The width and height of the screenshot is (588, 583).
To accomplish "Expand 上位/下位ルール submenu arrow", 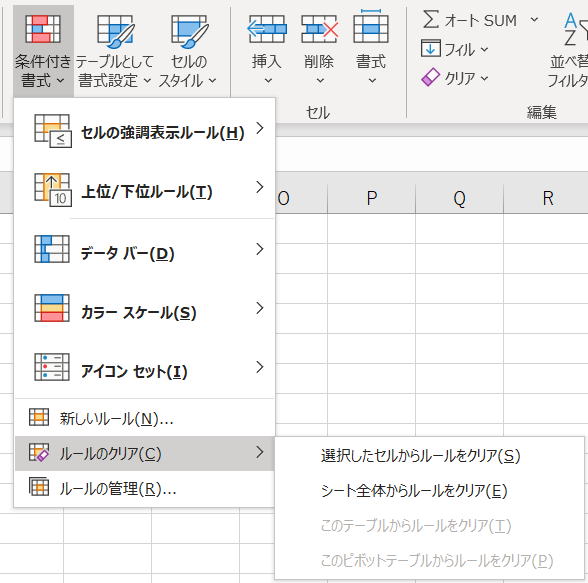I will point(260,187).
